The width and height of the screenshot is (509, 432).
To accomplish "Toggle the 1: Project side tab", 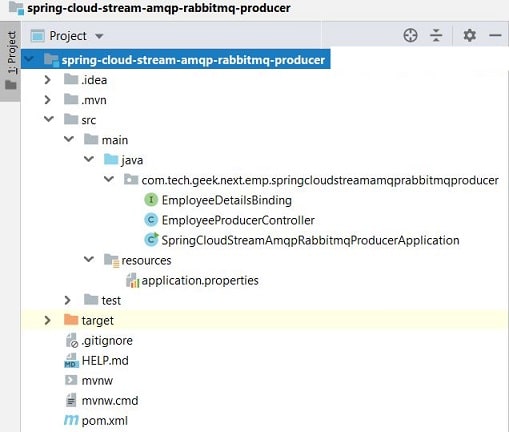I will click(x=11, y=61).
